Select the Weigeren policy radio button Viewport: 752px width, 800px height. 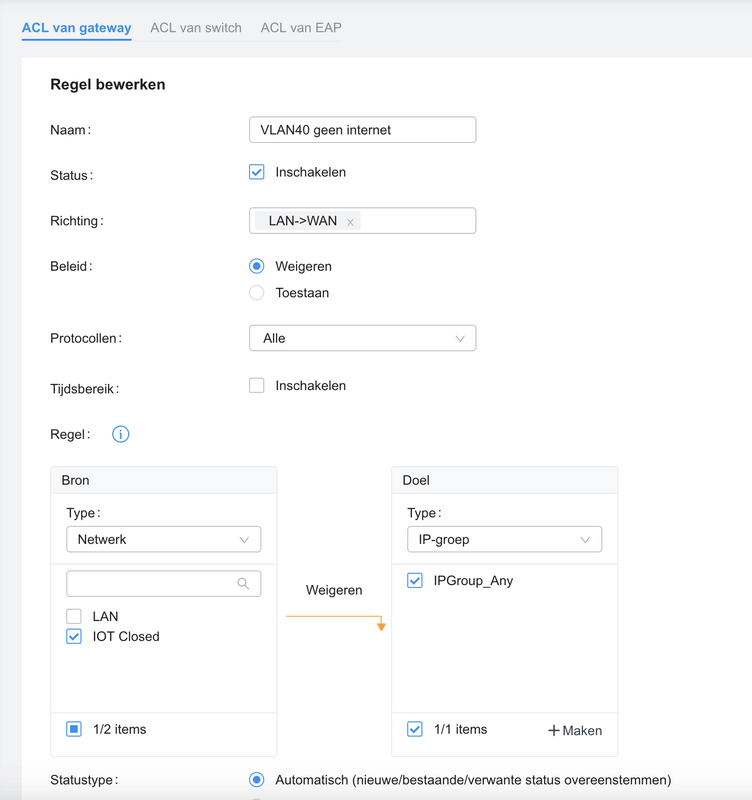[x=257, y=266]
